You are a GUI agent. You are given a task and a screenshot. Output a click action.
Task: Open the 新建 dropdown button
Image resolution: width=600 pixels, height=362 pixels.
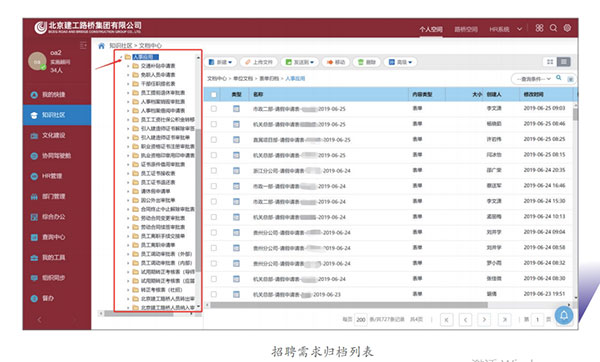pyautogui.click(x=220, y=62)
